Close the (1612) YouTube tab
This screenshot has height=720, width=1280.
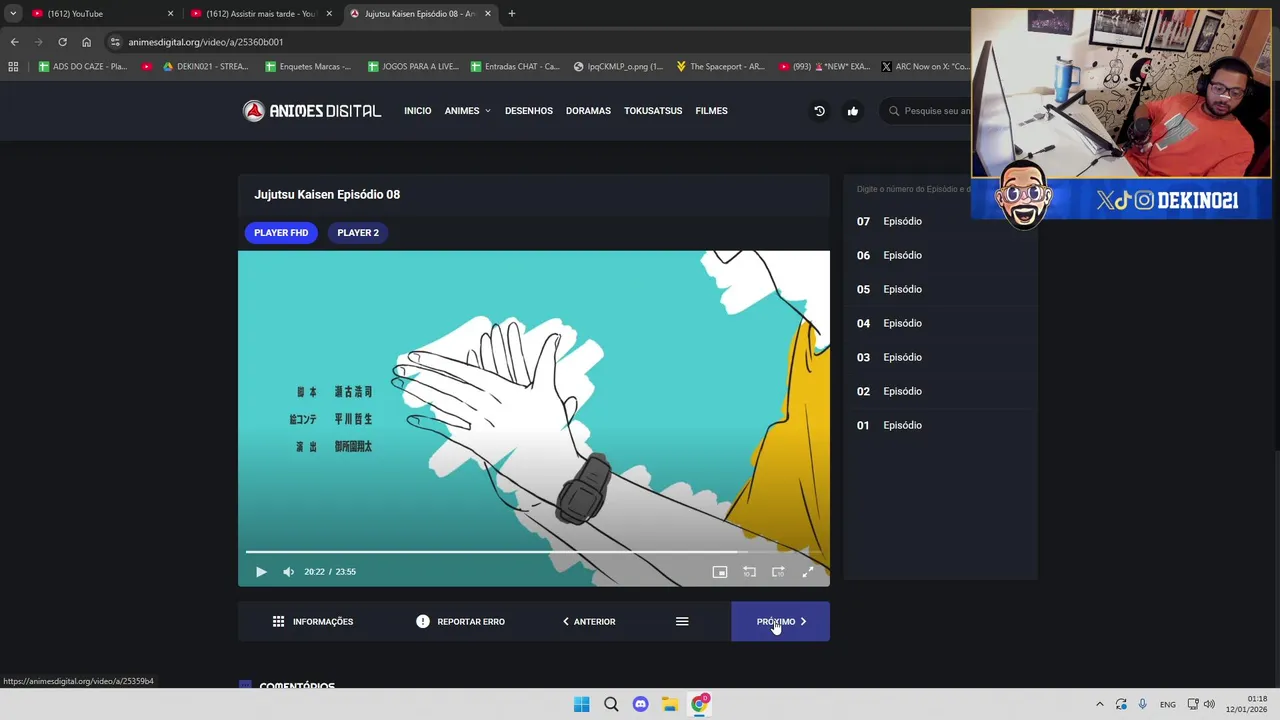point(170,14)
